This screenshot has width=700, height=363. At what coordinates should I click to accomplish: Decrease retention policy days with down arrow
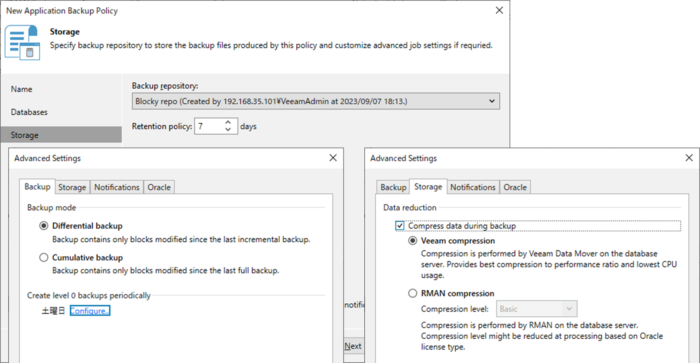click(228, 130)
